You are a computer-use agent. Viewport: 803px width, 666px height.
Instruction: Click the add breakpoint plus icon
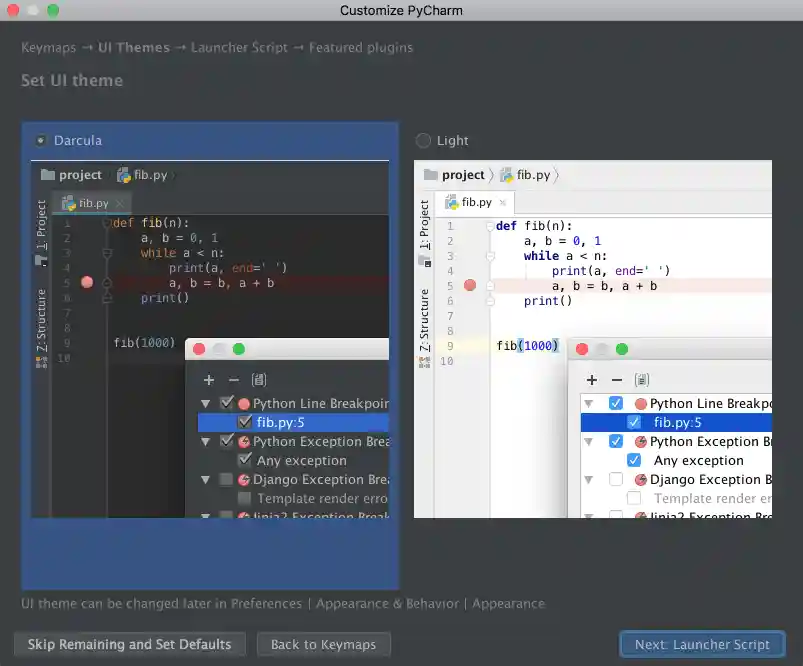coord(208,379)
